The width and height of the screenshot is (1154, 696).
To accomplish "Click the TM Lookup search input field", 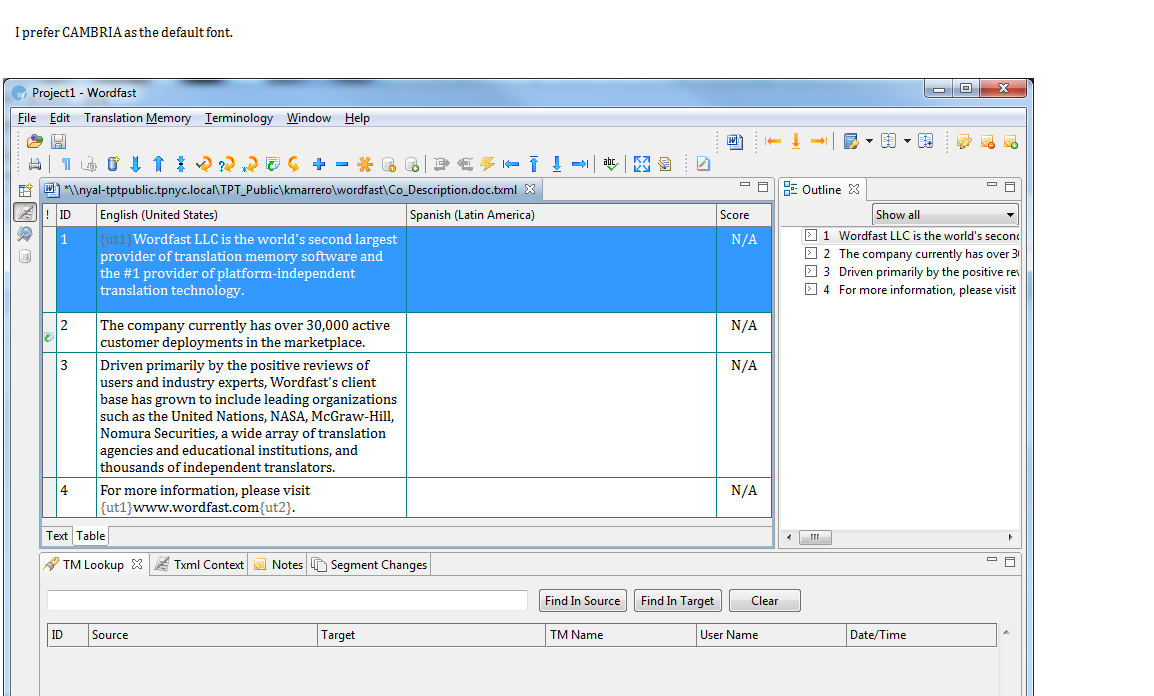I will (287, 601).
